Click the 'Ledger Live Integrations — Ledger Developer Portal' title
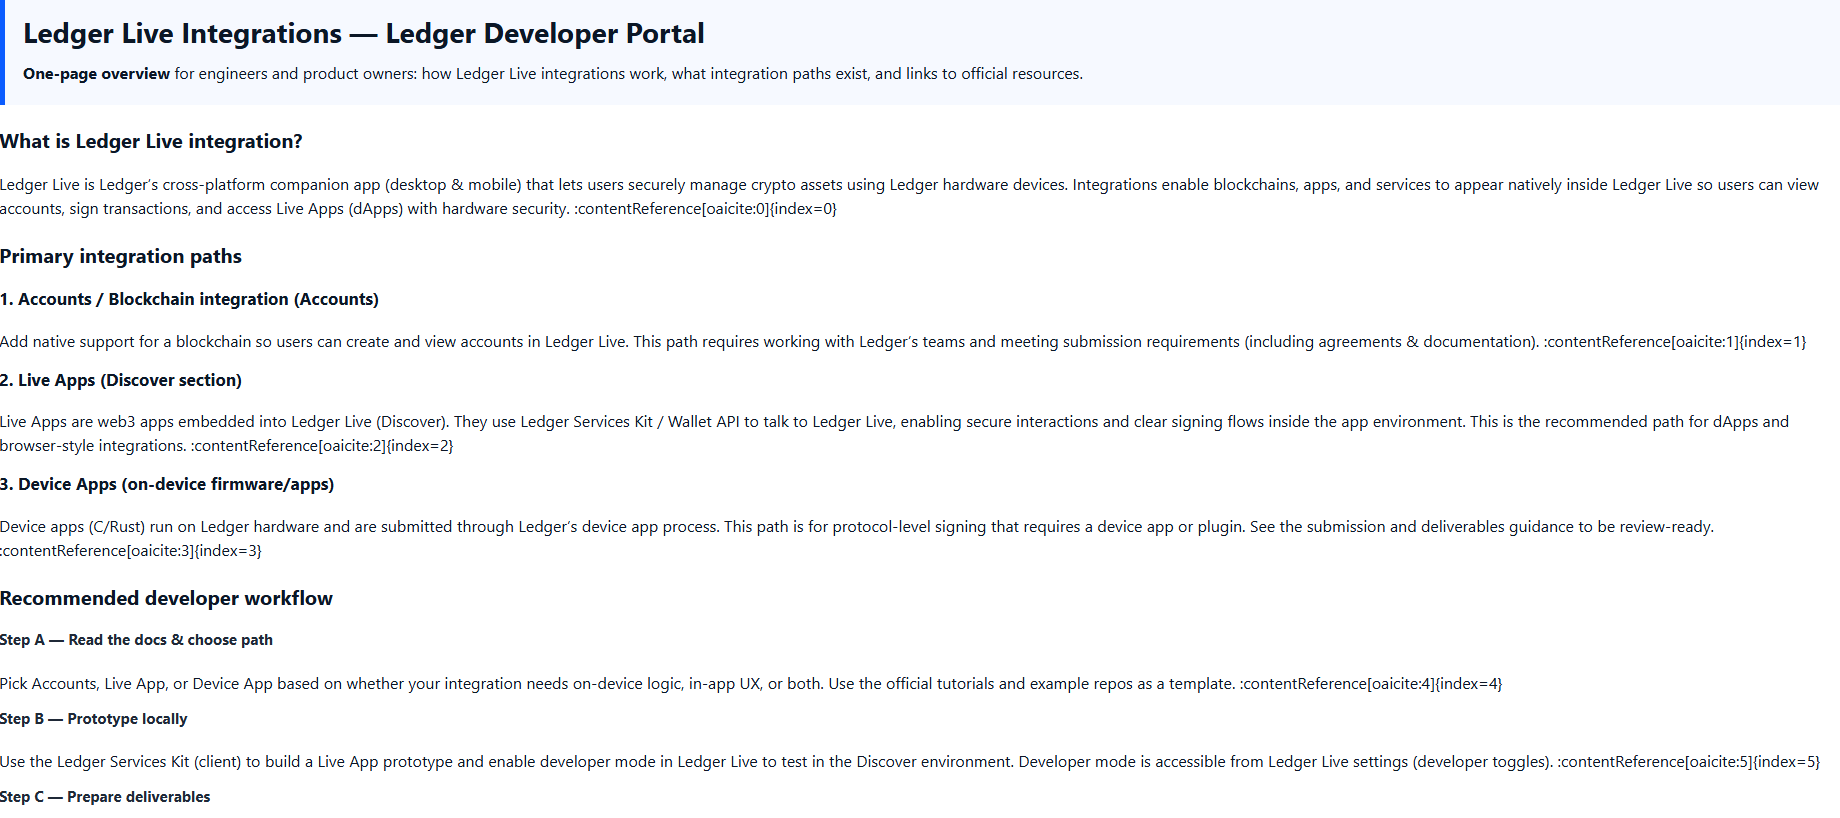1840x818 pixels. [x=363, y=34]
